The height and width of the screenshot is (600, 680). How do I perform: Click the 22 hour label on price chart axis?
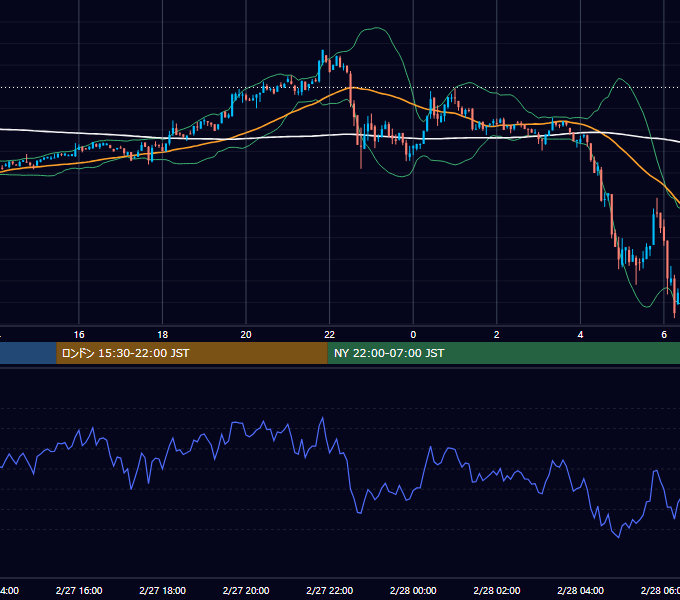[x=330, y=335]
